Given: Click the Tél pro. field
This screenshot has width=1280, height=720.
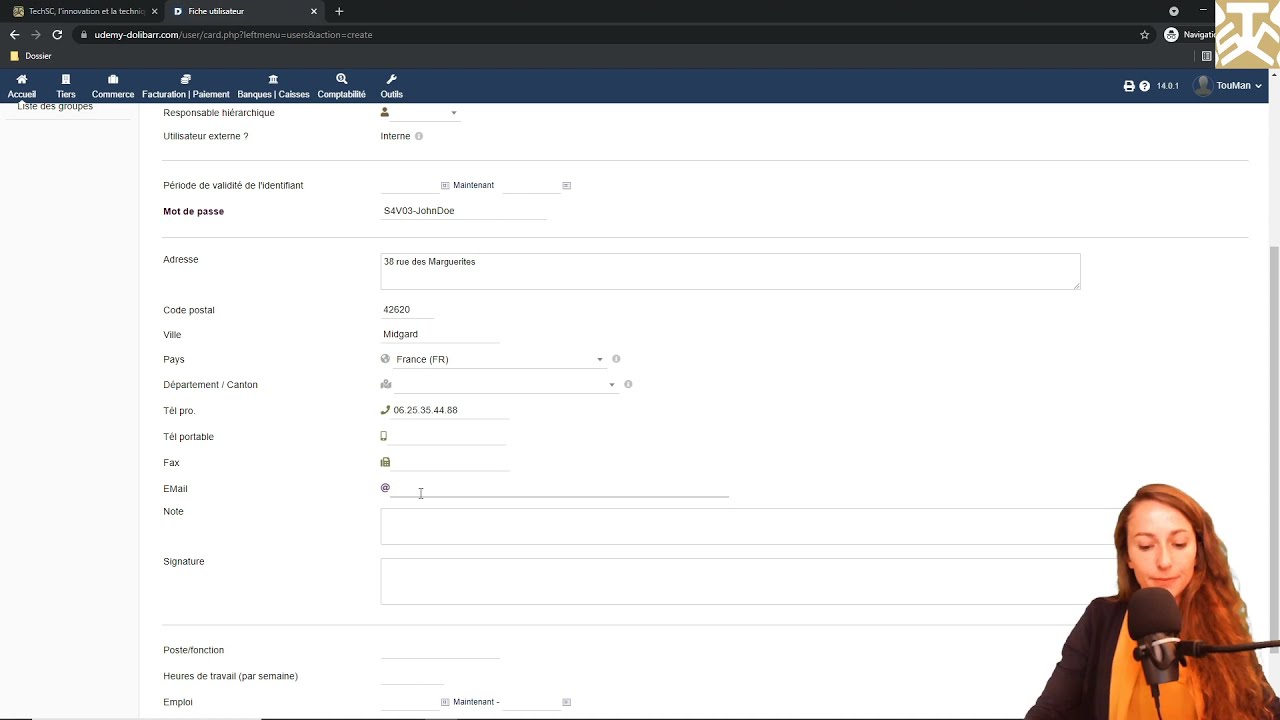Looking at the screenshot, I should coord(450,410).
